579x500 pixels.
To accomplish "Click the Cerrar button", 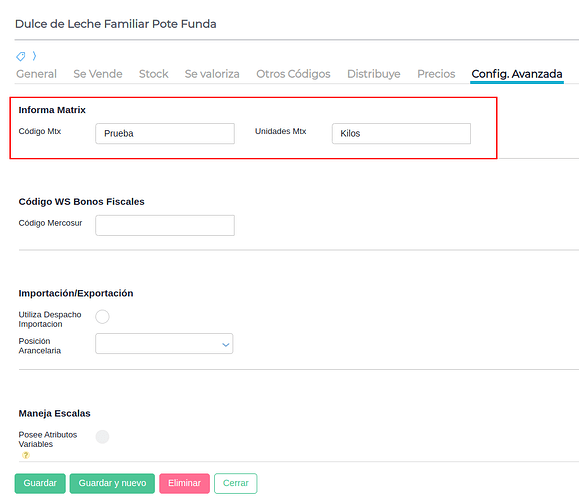I will [x=236, y=483].
